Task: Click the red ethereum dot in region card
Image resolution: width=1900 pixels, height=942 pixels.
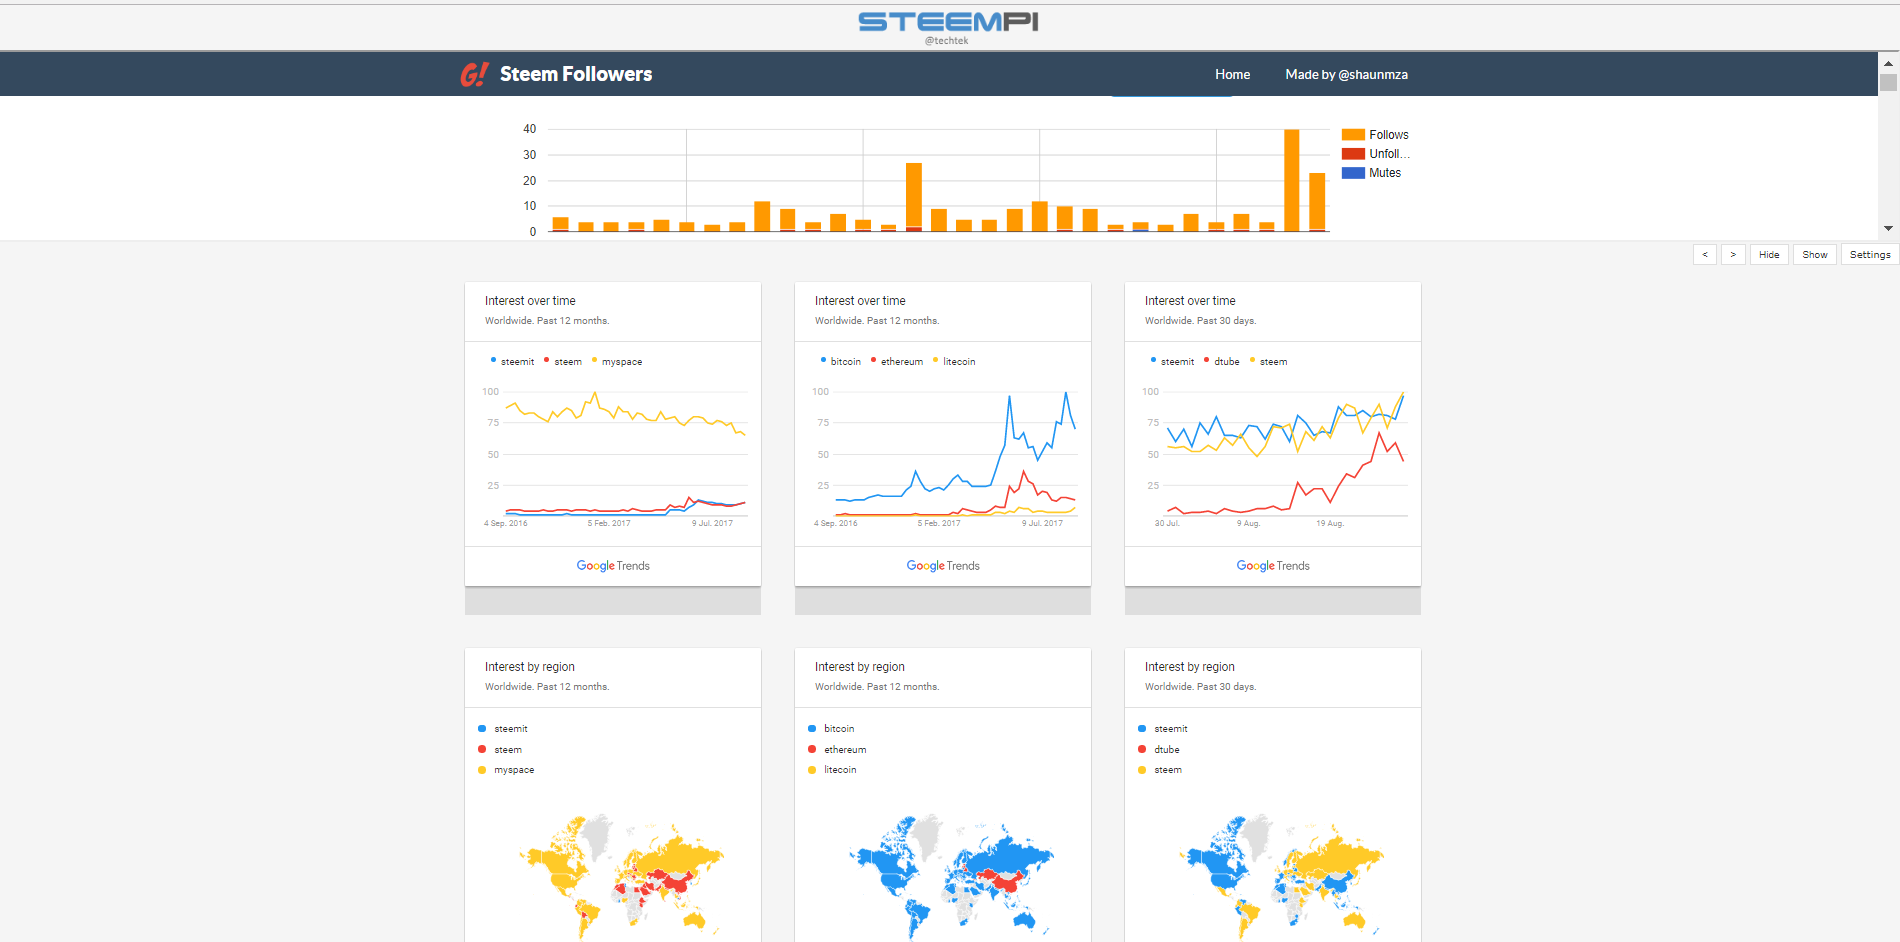Action: coord(812,749)
